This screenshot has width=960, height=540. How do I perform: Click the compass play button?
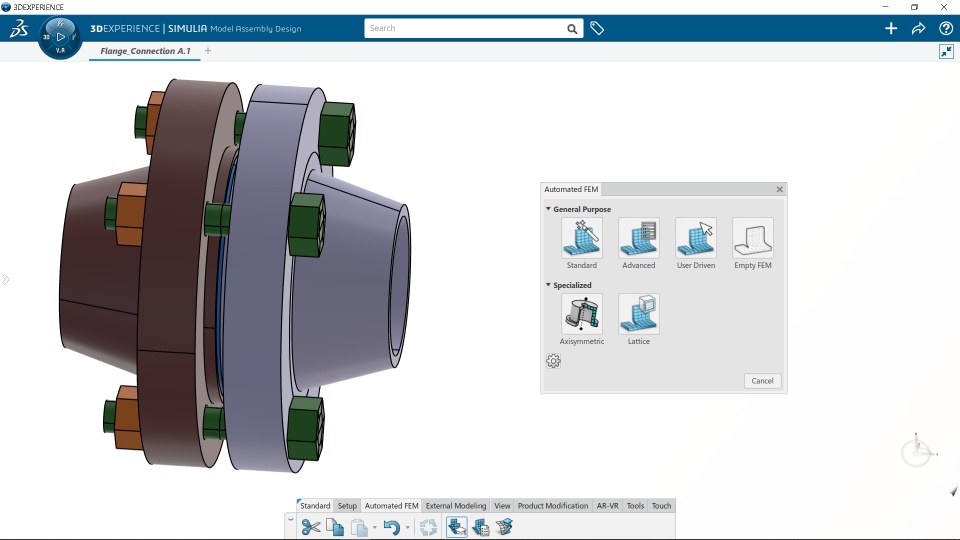click(60, 37)
